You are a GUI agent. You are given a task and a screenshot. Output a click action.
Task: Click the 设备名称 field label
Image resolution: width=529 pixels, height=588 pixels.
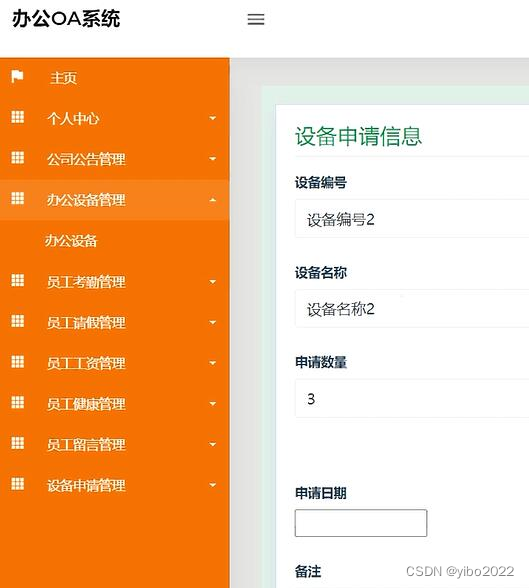click(x=321, y=273)
